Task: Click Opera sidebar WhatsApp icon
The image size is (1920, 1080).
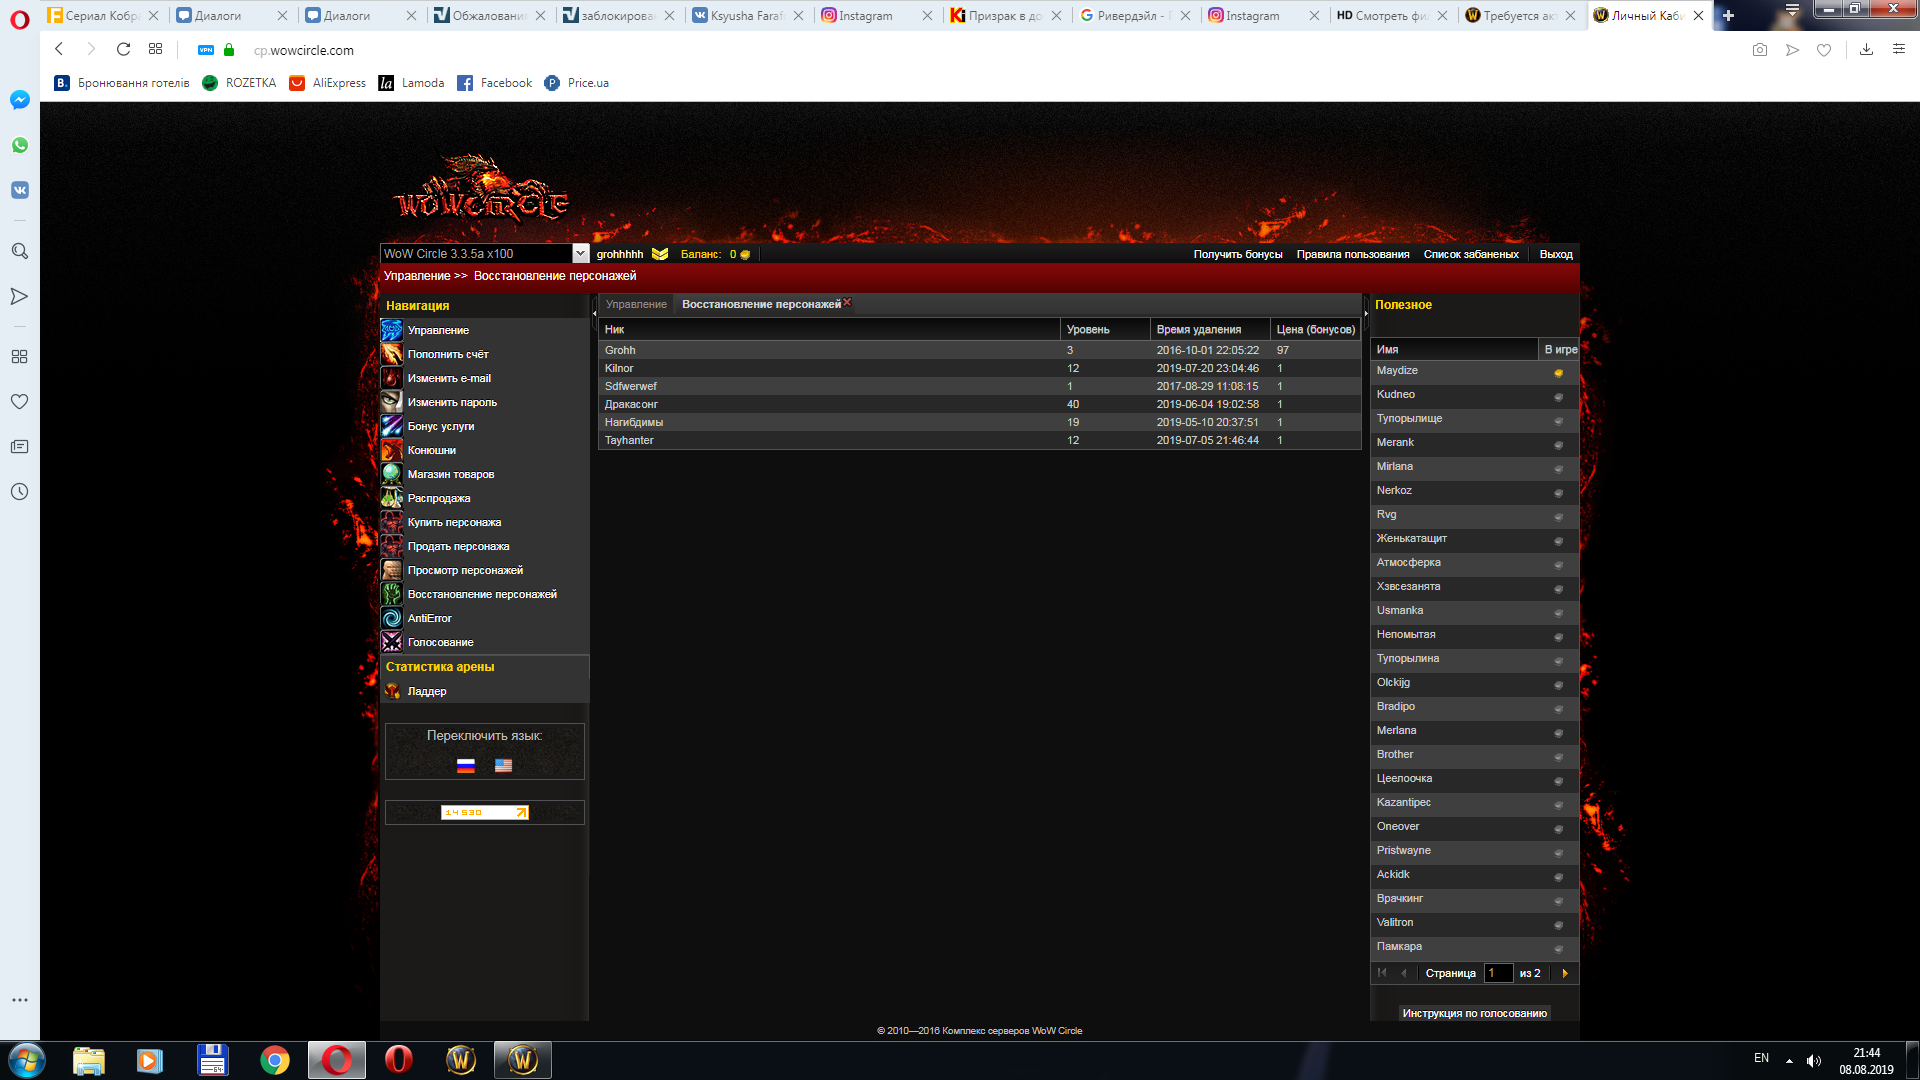Action: [19, 145]
